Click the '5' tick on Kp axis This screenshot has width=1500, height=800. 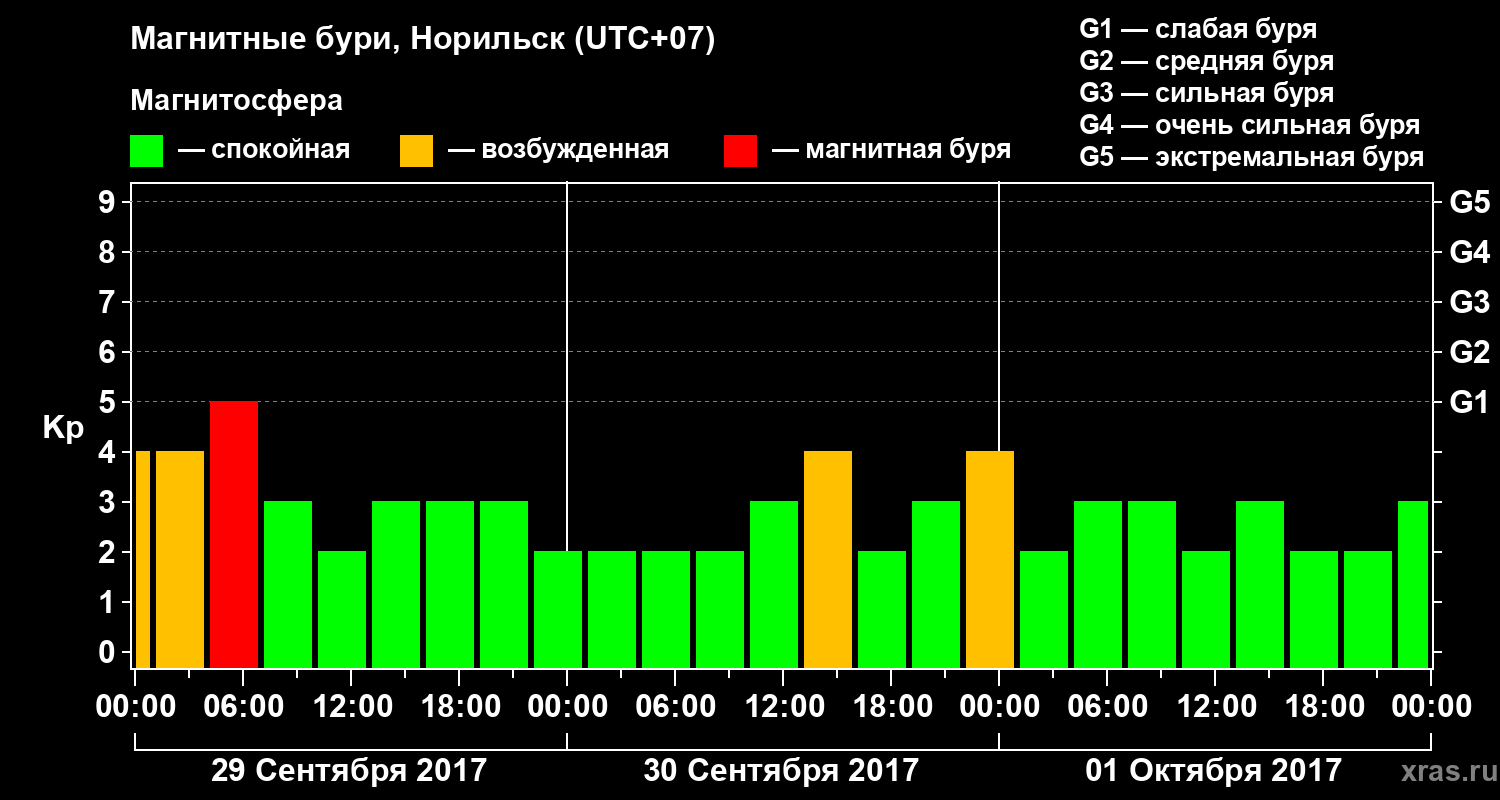(x=109, y=402)
